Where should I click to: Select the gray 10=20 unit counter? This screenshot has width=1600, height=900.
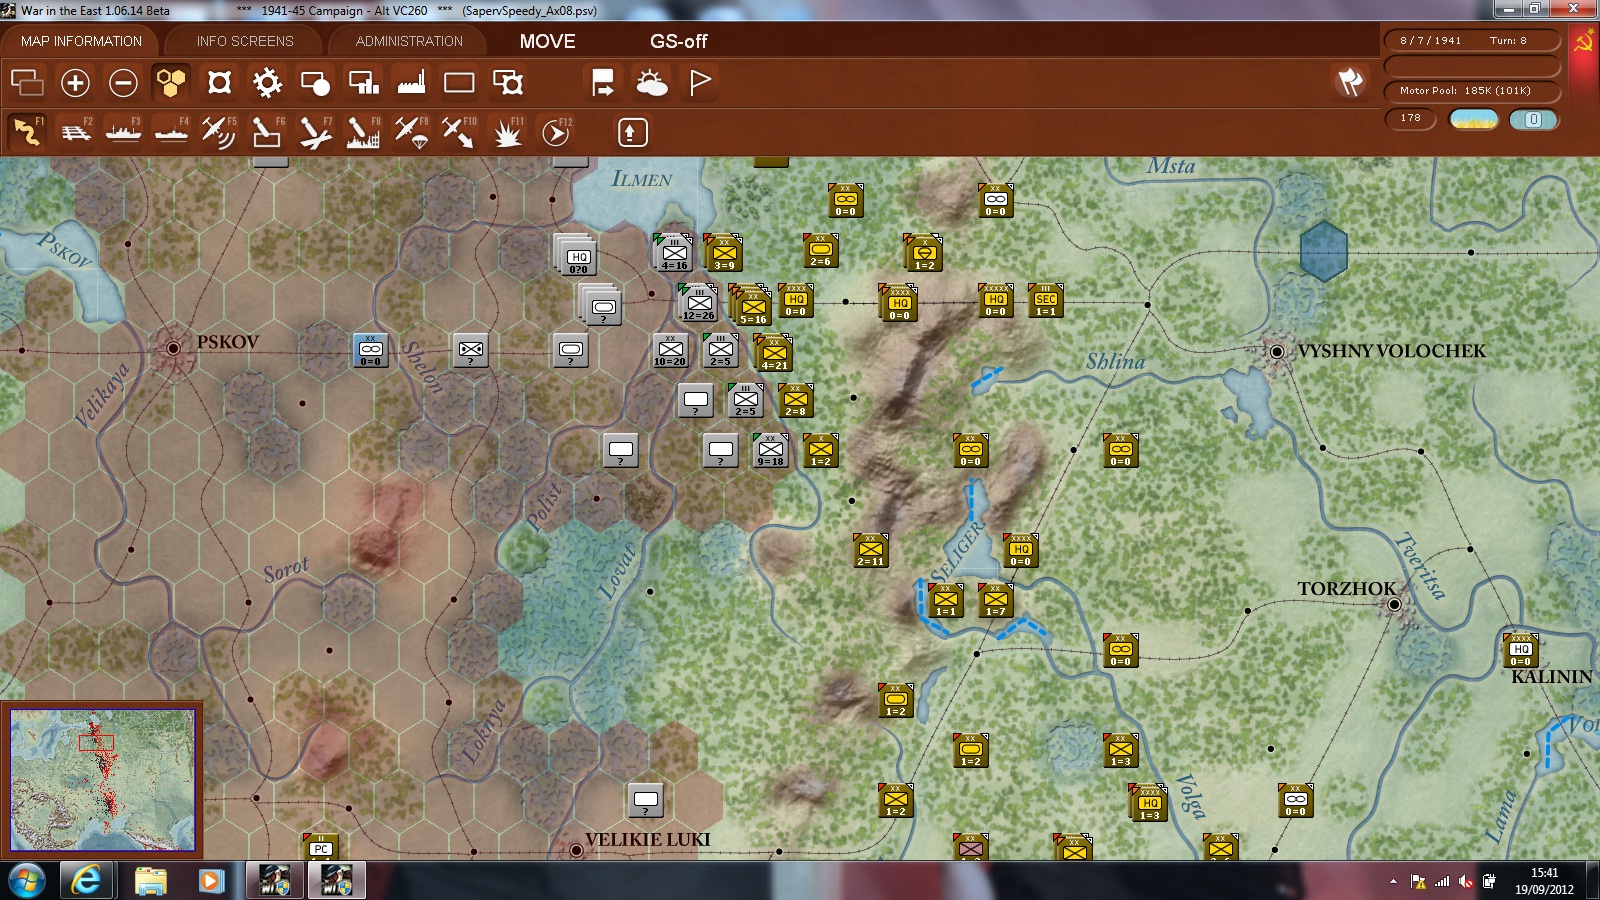click(670, 351)
